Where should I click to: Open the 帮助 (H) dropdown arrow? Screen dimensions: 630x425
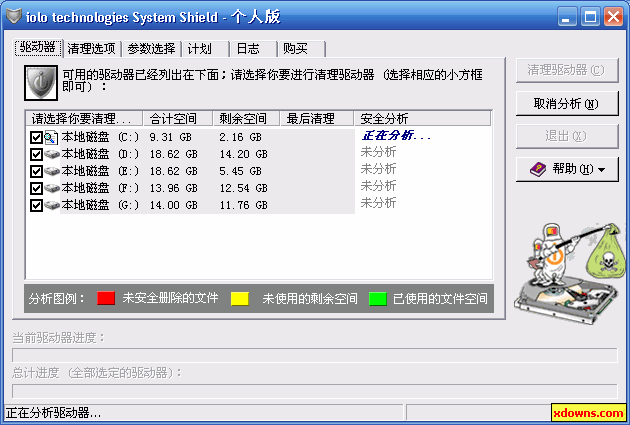(x=601, y=170)
